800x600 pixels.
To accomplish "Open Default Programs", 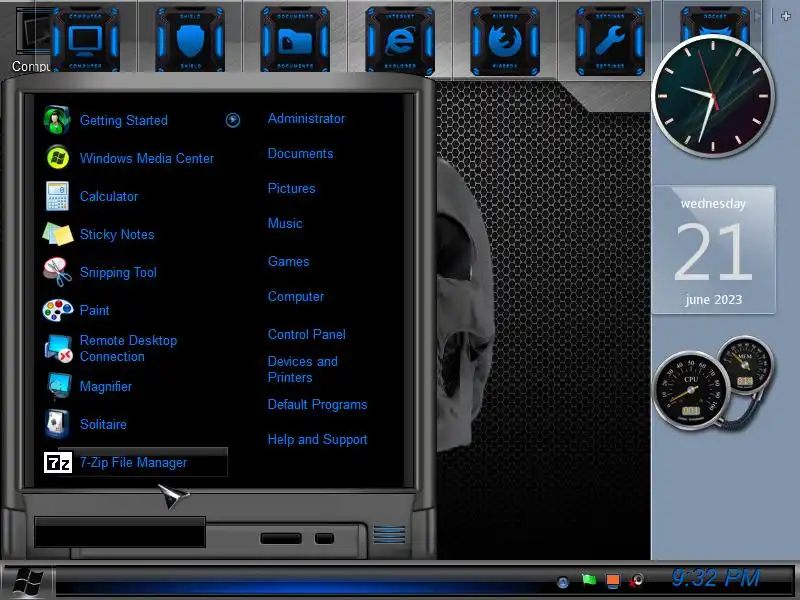I will [x=317, y=405].
